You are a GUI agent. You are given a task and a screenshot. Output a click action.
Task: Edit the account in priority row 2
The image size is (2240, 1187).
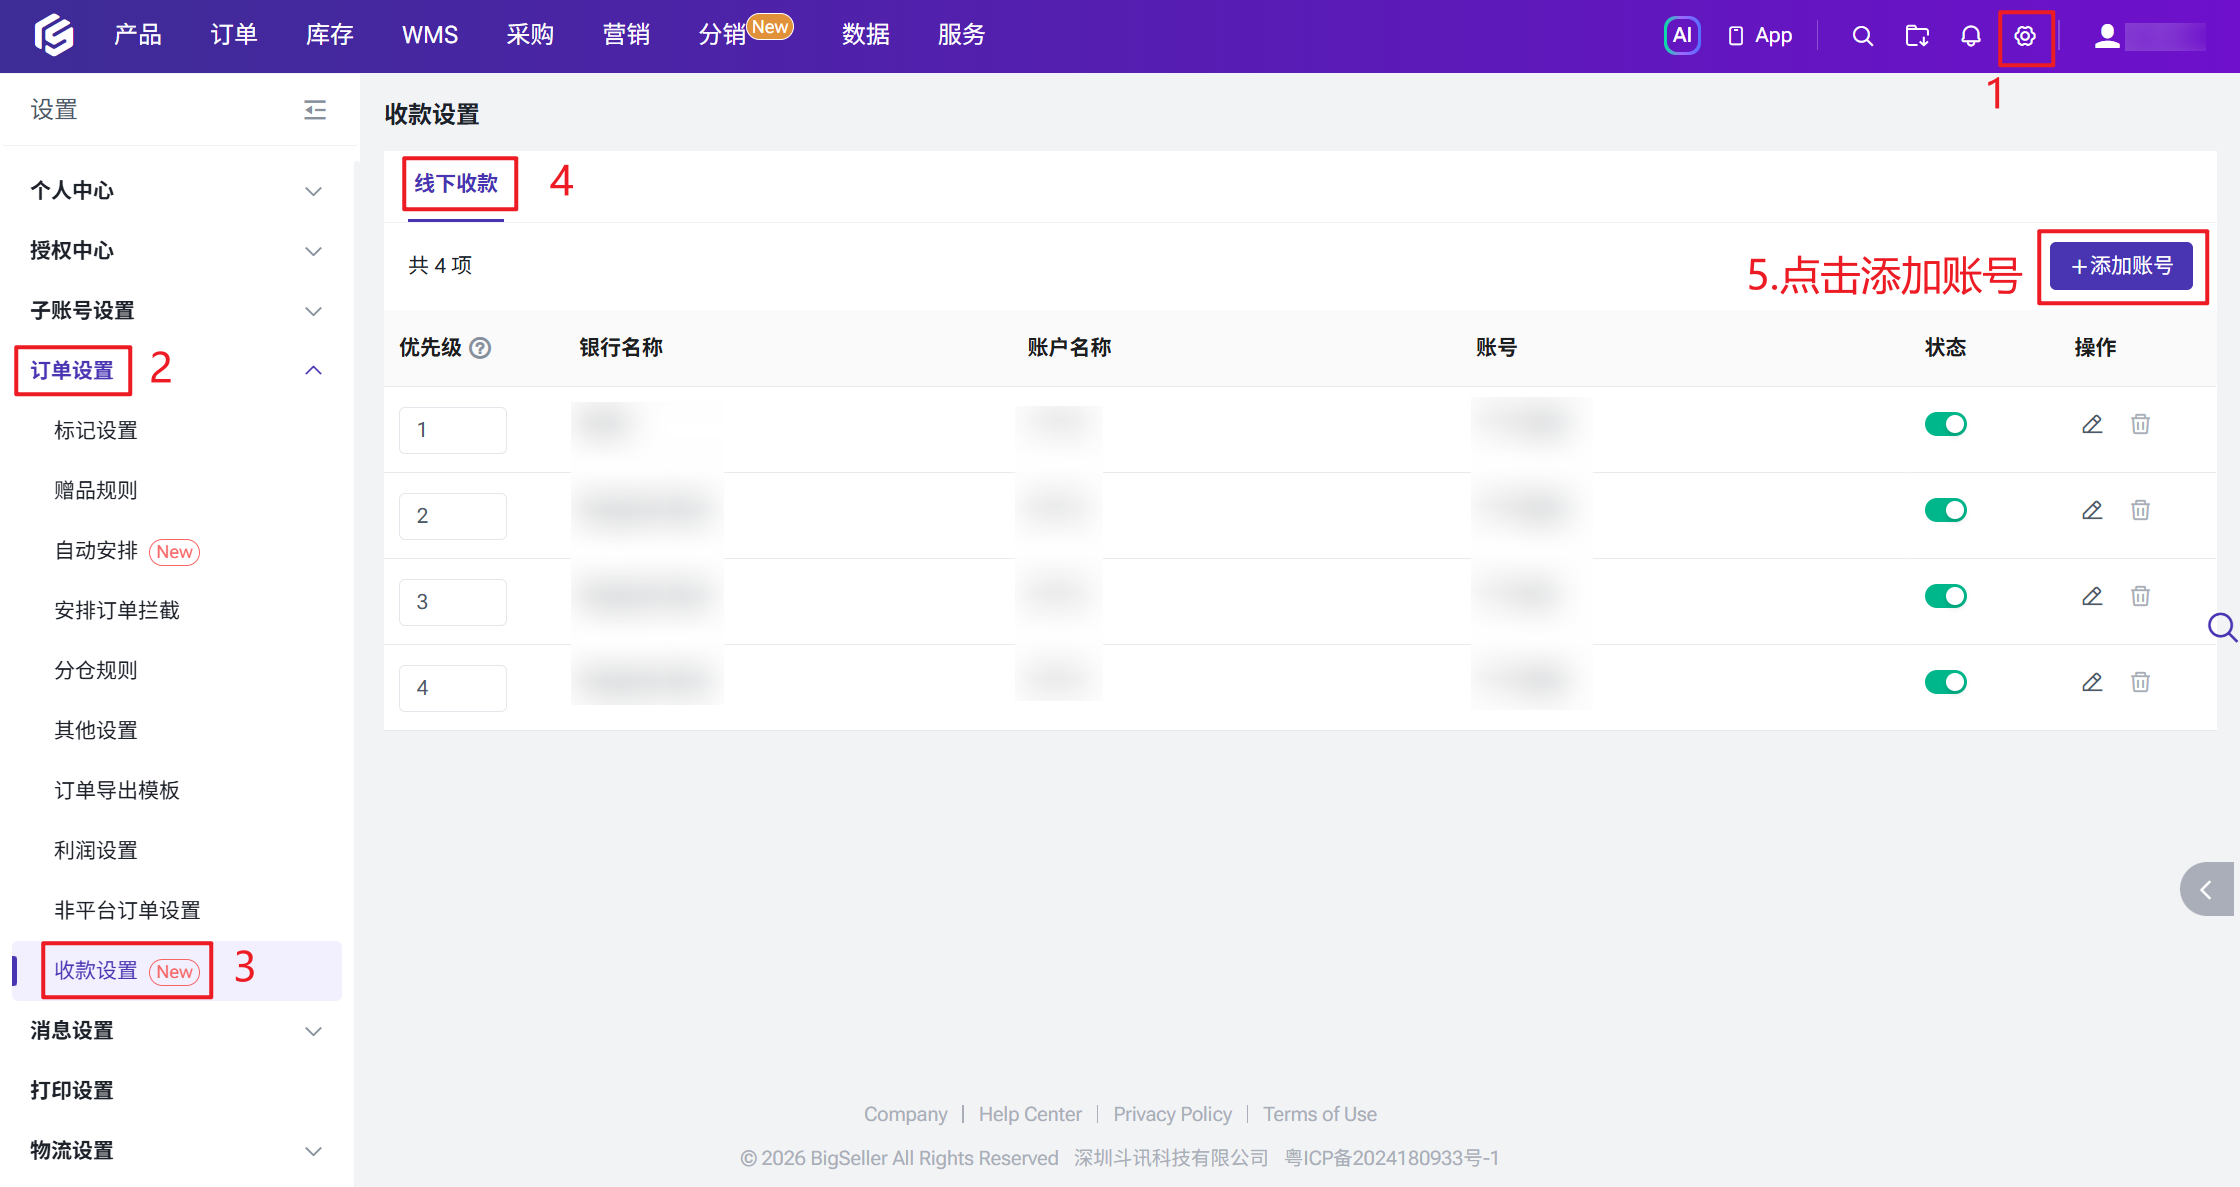pos(2092,510)
